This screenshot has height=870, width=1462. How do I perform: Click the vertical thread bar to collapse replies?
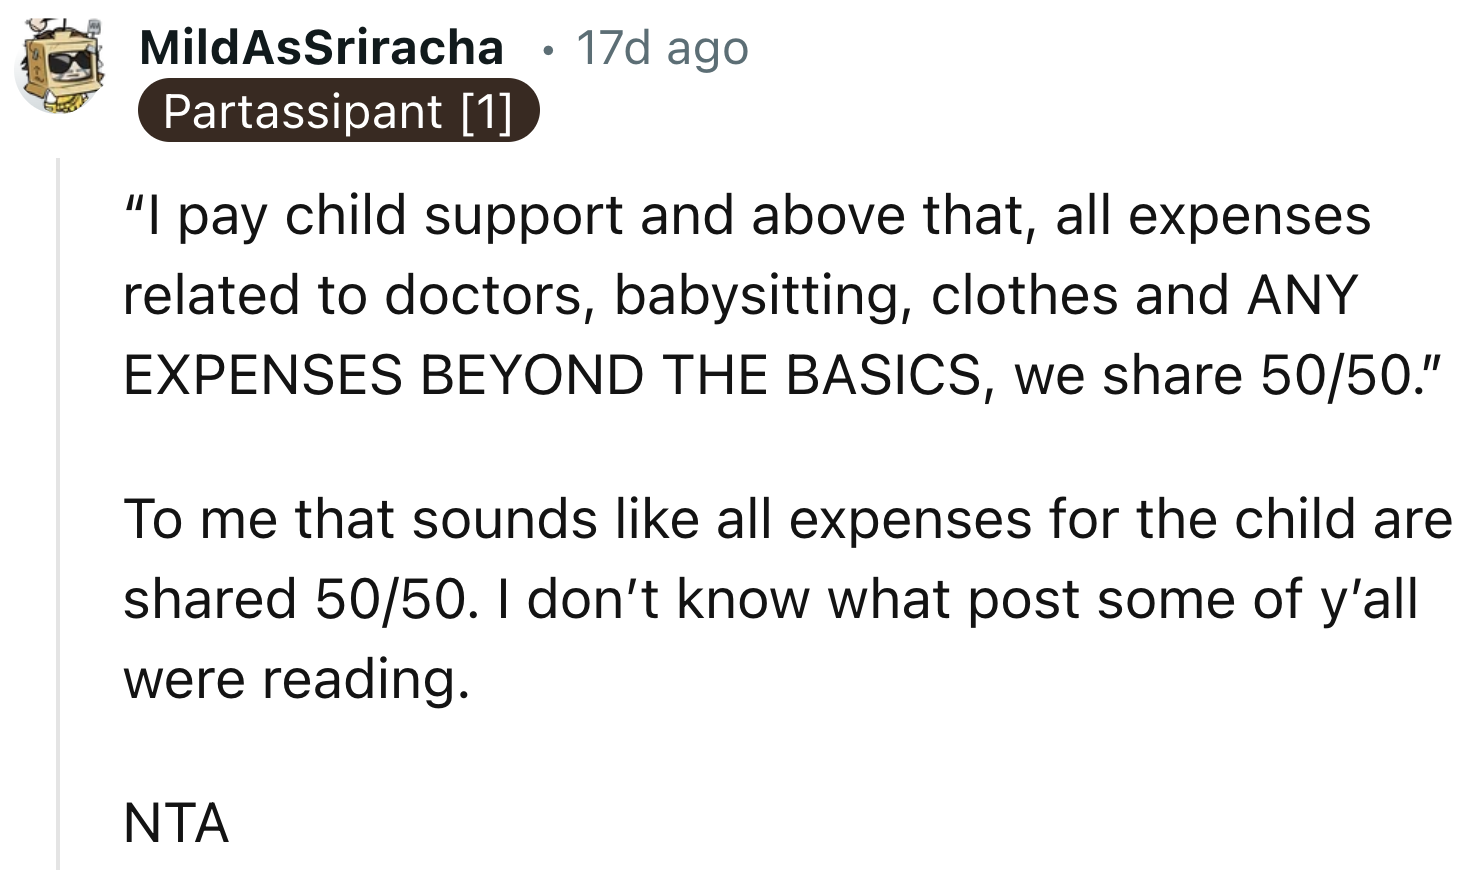[x=58, y=500]
